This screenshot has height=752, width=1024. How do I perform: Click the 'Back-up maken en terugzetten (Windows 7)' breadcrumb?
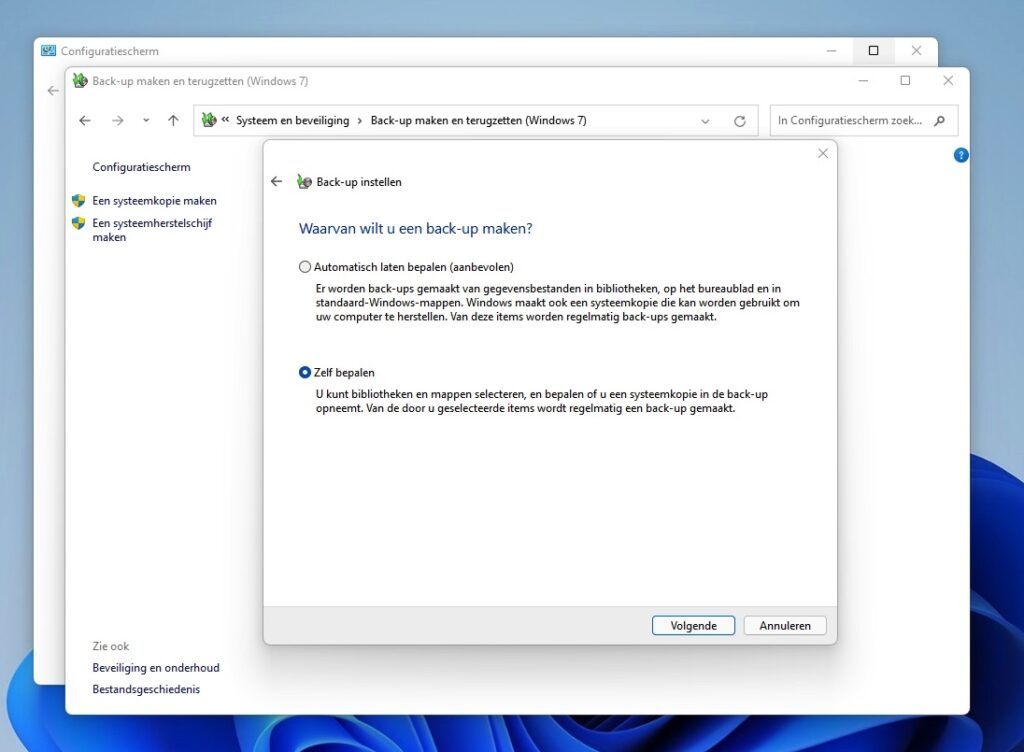pos(479,121)
